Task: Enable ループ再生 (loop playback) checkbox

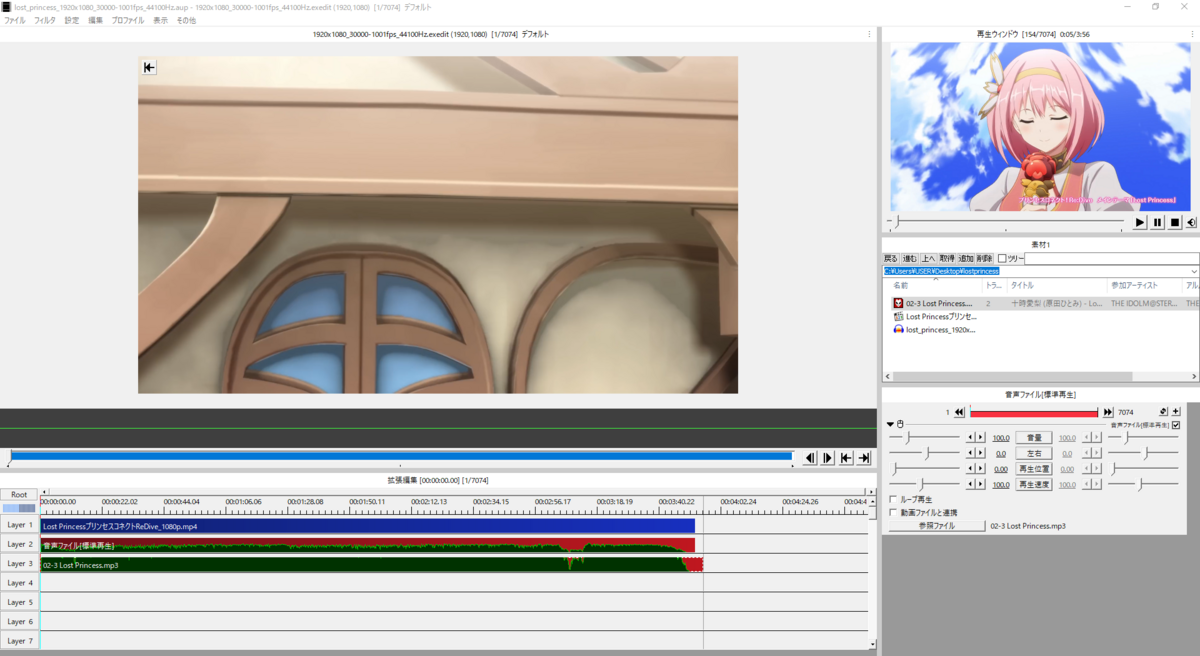Action: point(893,499)
